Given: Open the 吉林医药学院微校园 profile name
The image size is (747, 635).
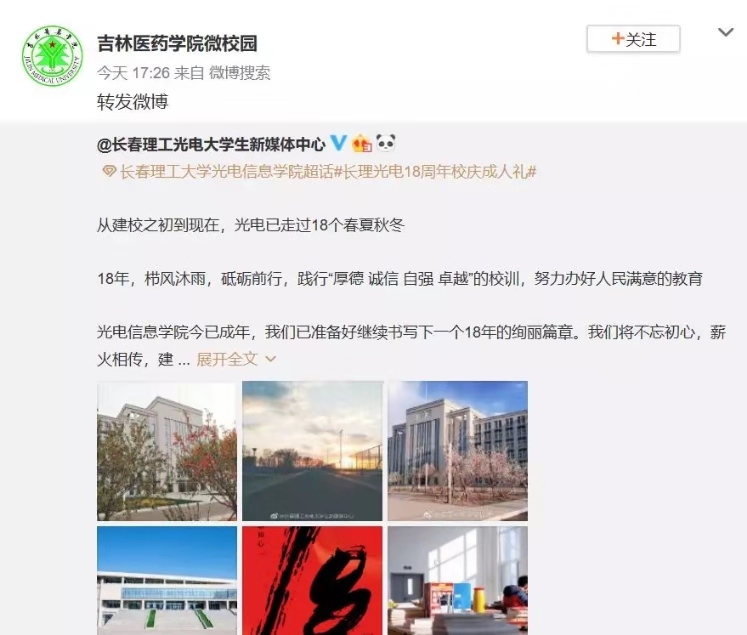Looking at the screenshot, I should tap(177, 43).
